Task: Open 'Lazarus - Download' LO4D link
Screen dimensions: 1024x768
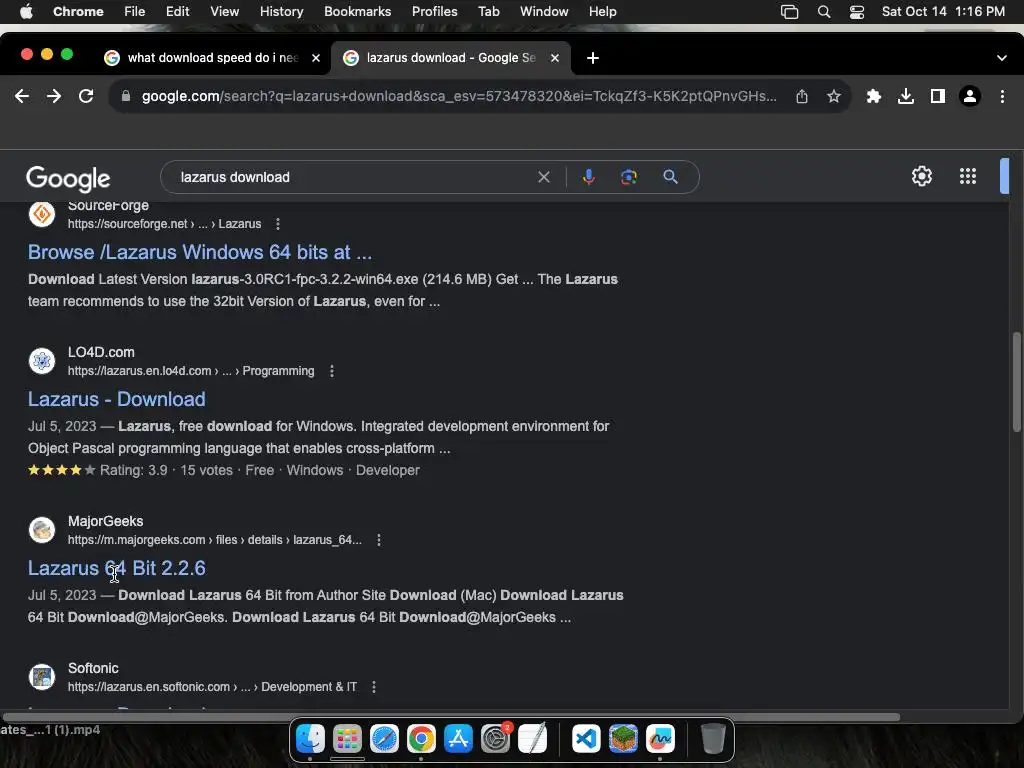Action: (116, 399)
